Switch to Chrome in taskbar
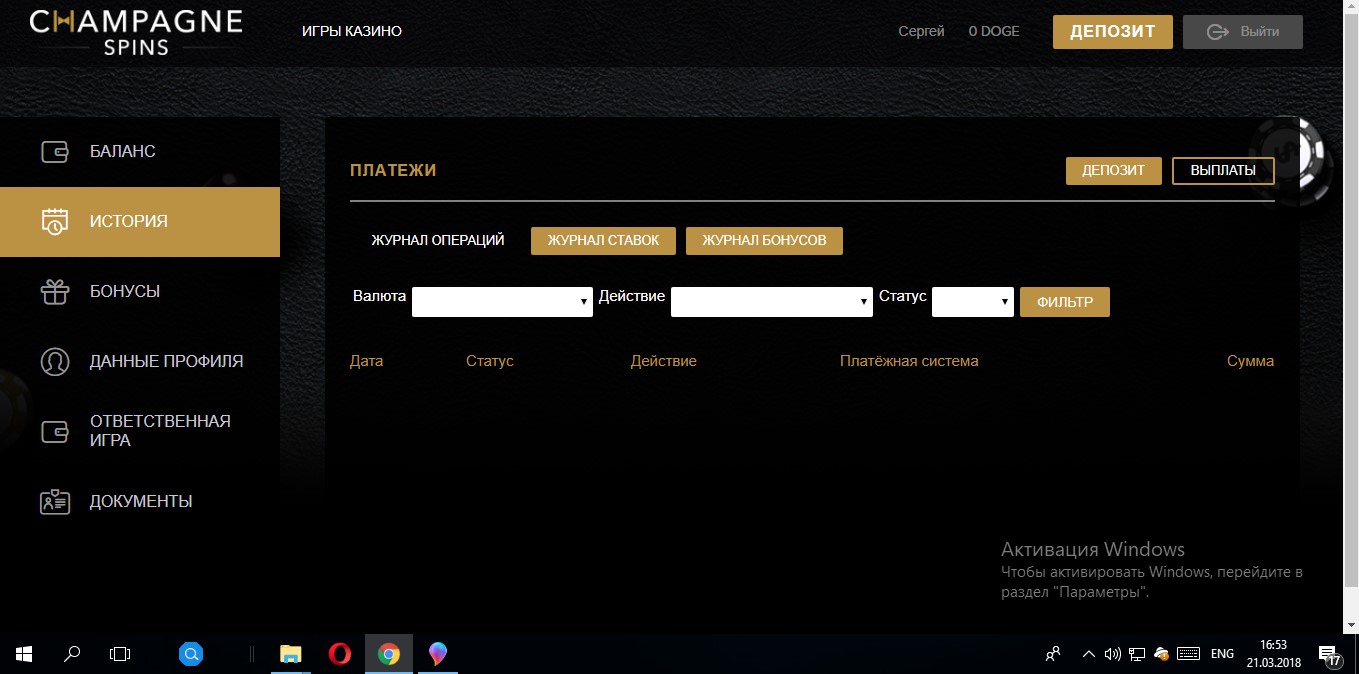The height and width of the screenshot is (674, 1359). coord(388,654)
